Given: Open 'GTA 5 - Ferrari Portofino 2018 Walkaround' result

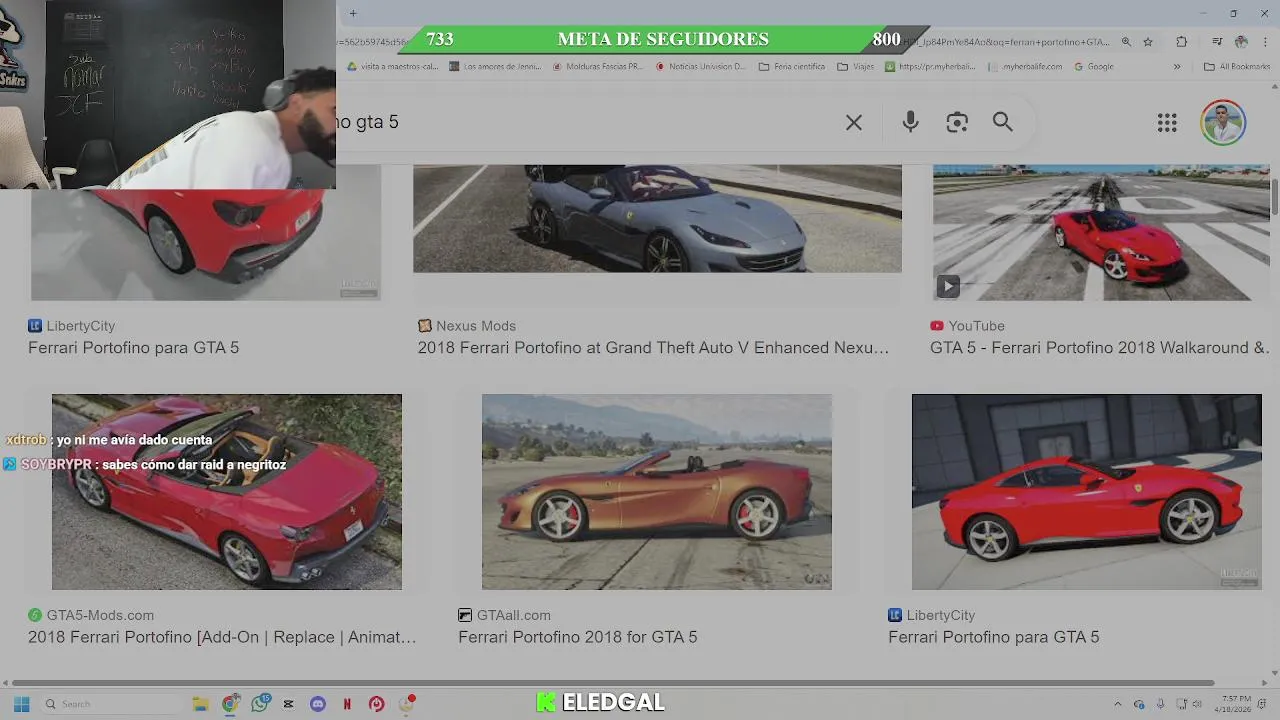Looking at the screenshot, I should click(x=1100, y=348).
